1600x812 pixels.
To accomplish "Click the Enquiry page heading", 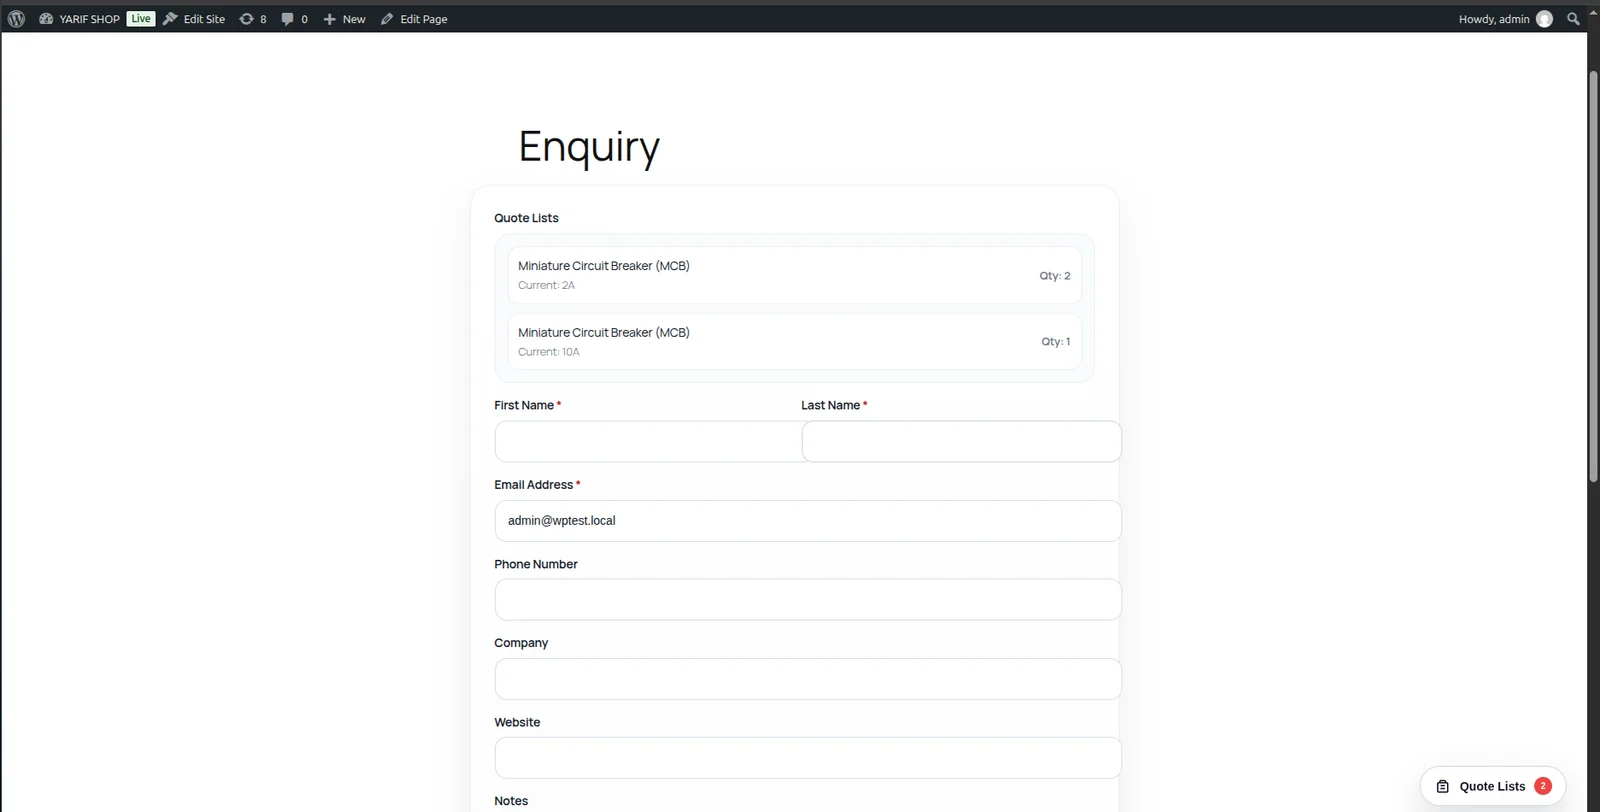I will tap(589, 148).
